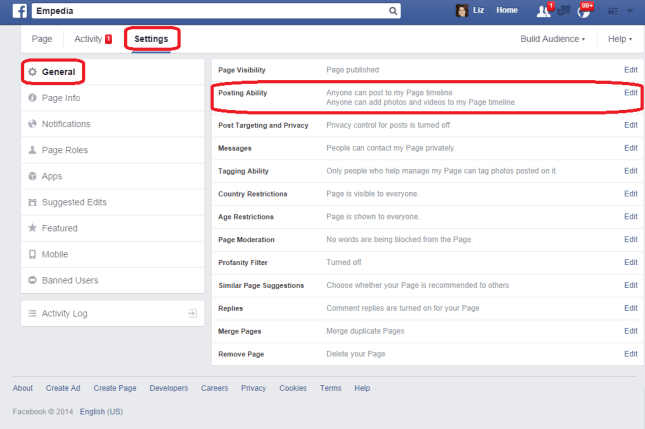Switch to the Page tab
The height and width of the screenshot is (429, 645).
[x=42, y=39]
